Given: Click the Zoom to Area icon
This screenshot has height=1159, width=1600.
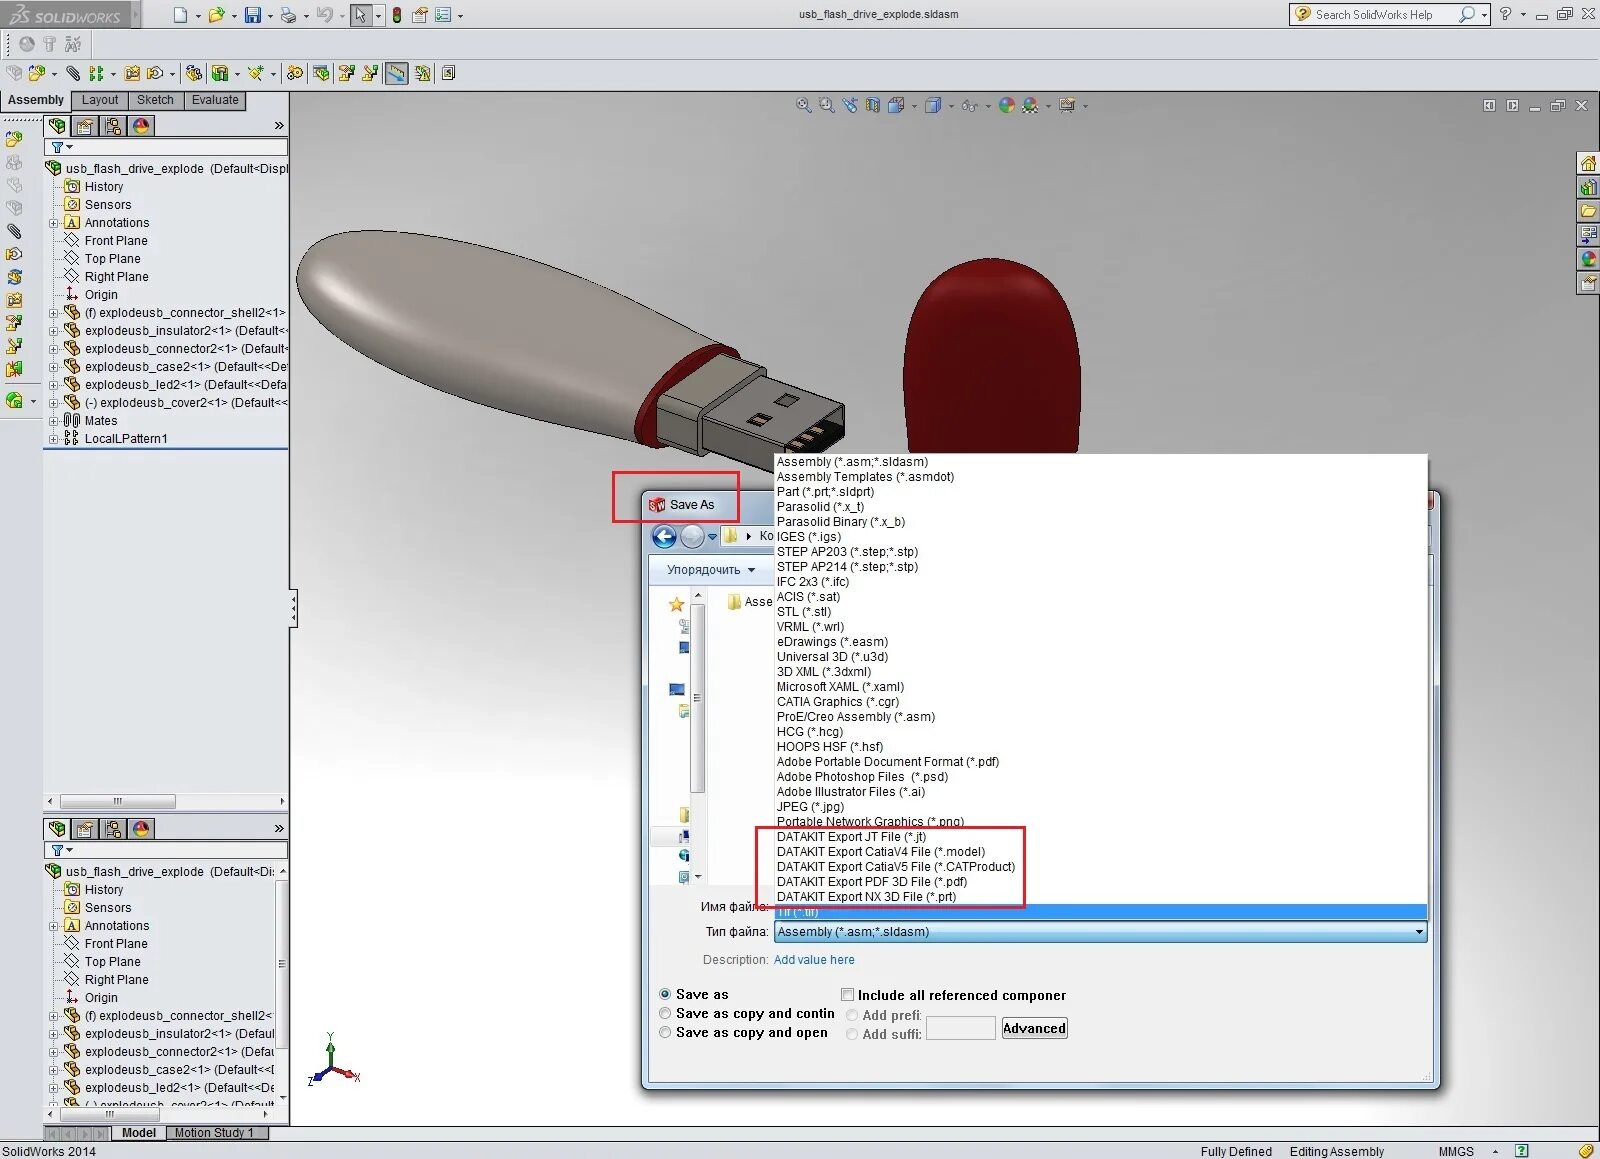Looking at the screenshot, I should (x=827, y=105).
